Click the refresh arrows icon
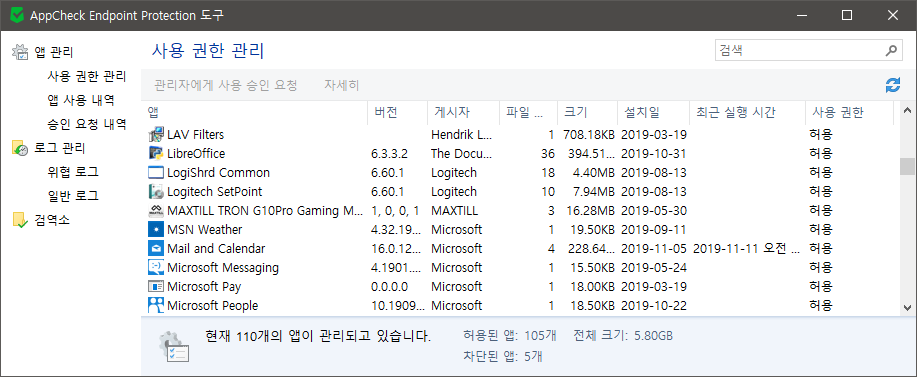917x377 pixels. [892, 85]
